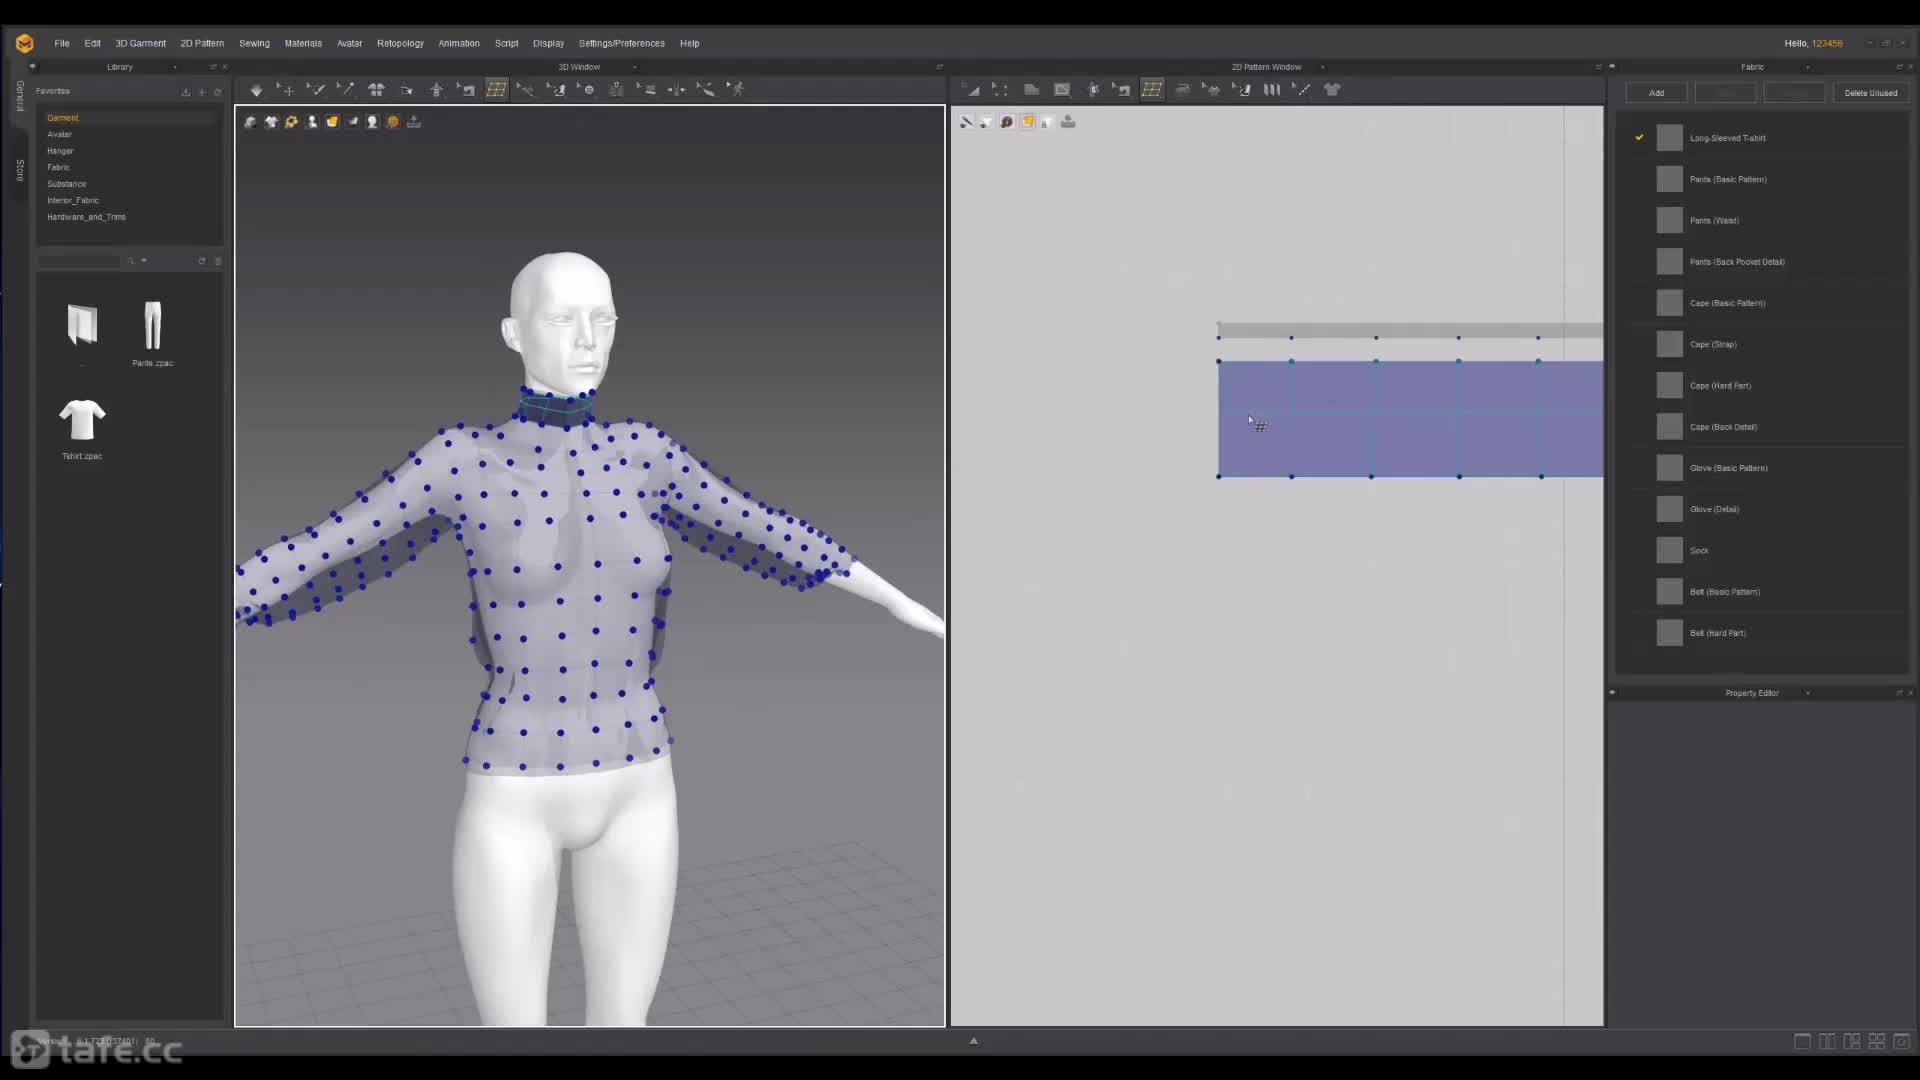Toggle the yellow texture surface icon in the 3D viewport
Image resolution: width=1920 pixels, height=1080 pixels.
332,122
